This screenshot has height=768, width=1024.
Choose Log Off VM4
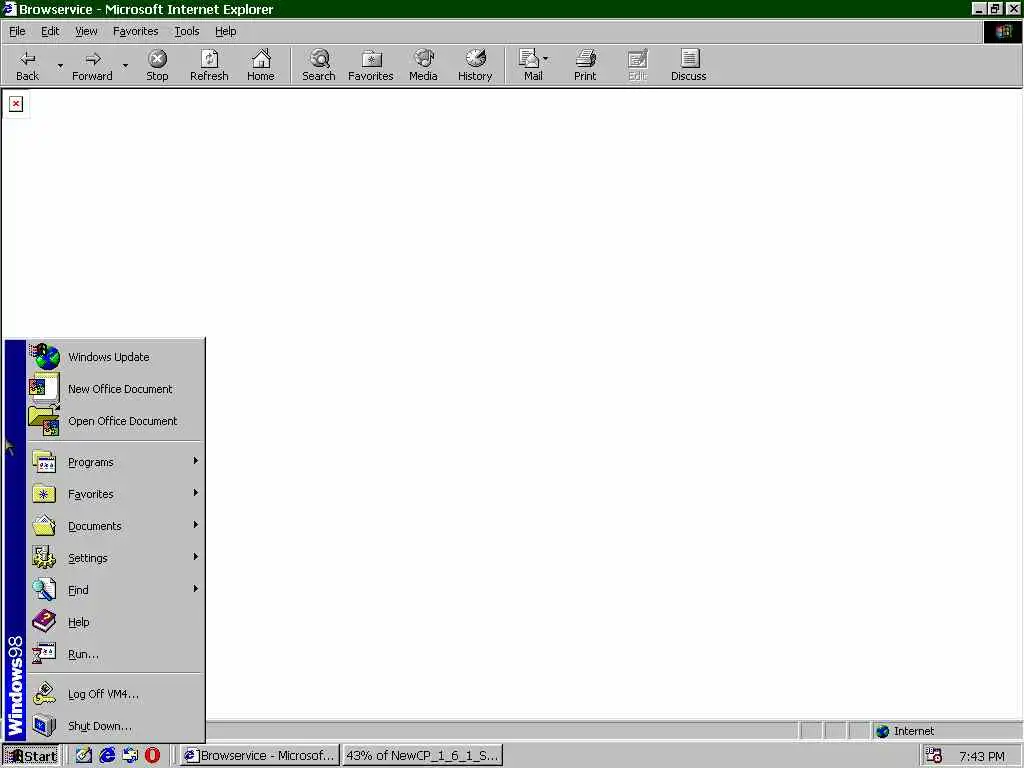(x=115, y=694)
